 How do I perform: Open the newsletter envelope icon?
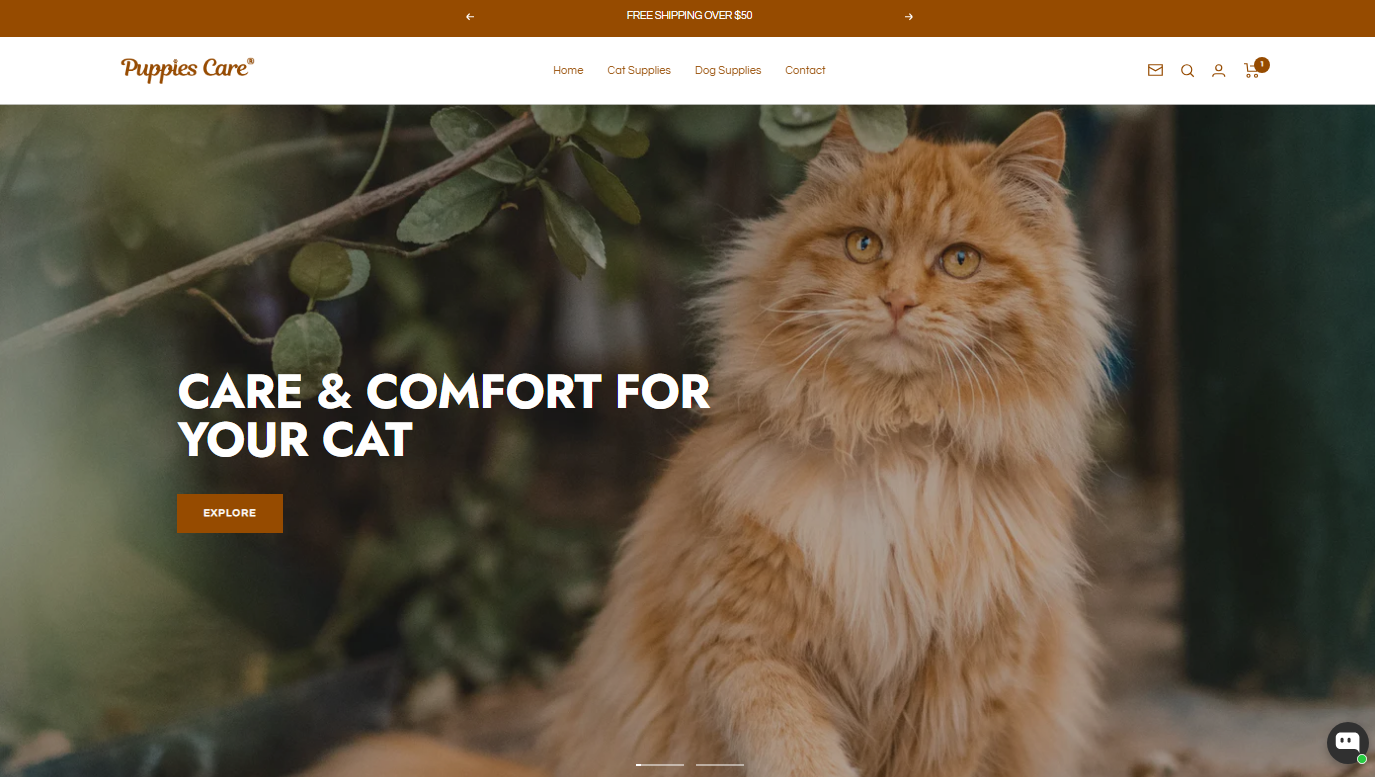[1155, 70]
